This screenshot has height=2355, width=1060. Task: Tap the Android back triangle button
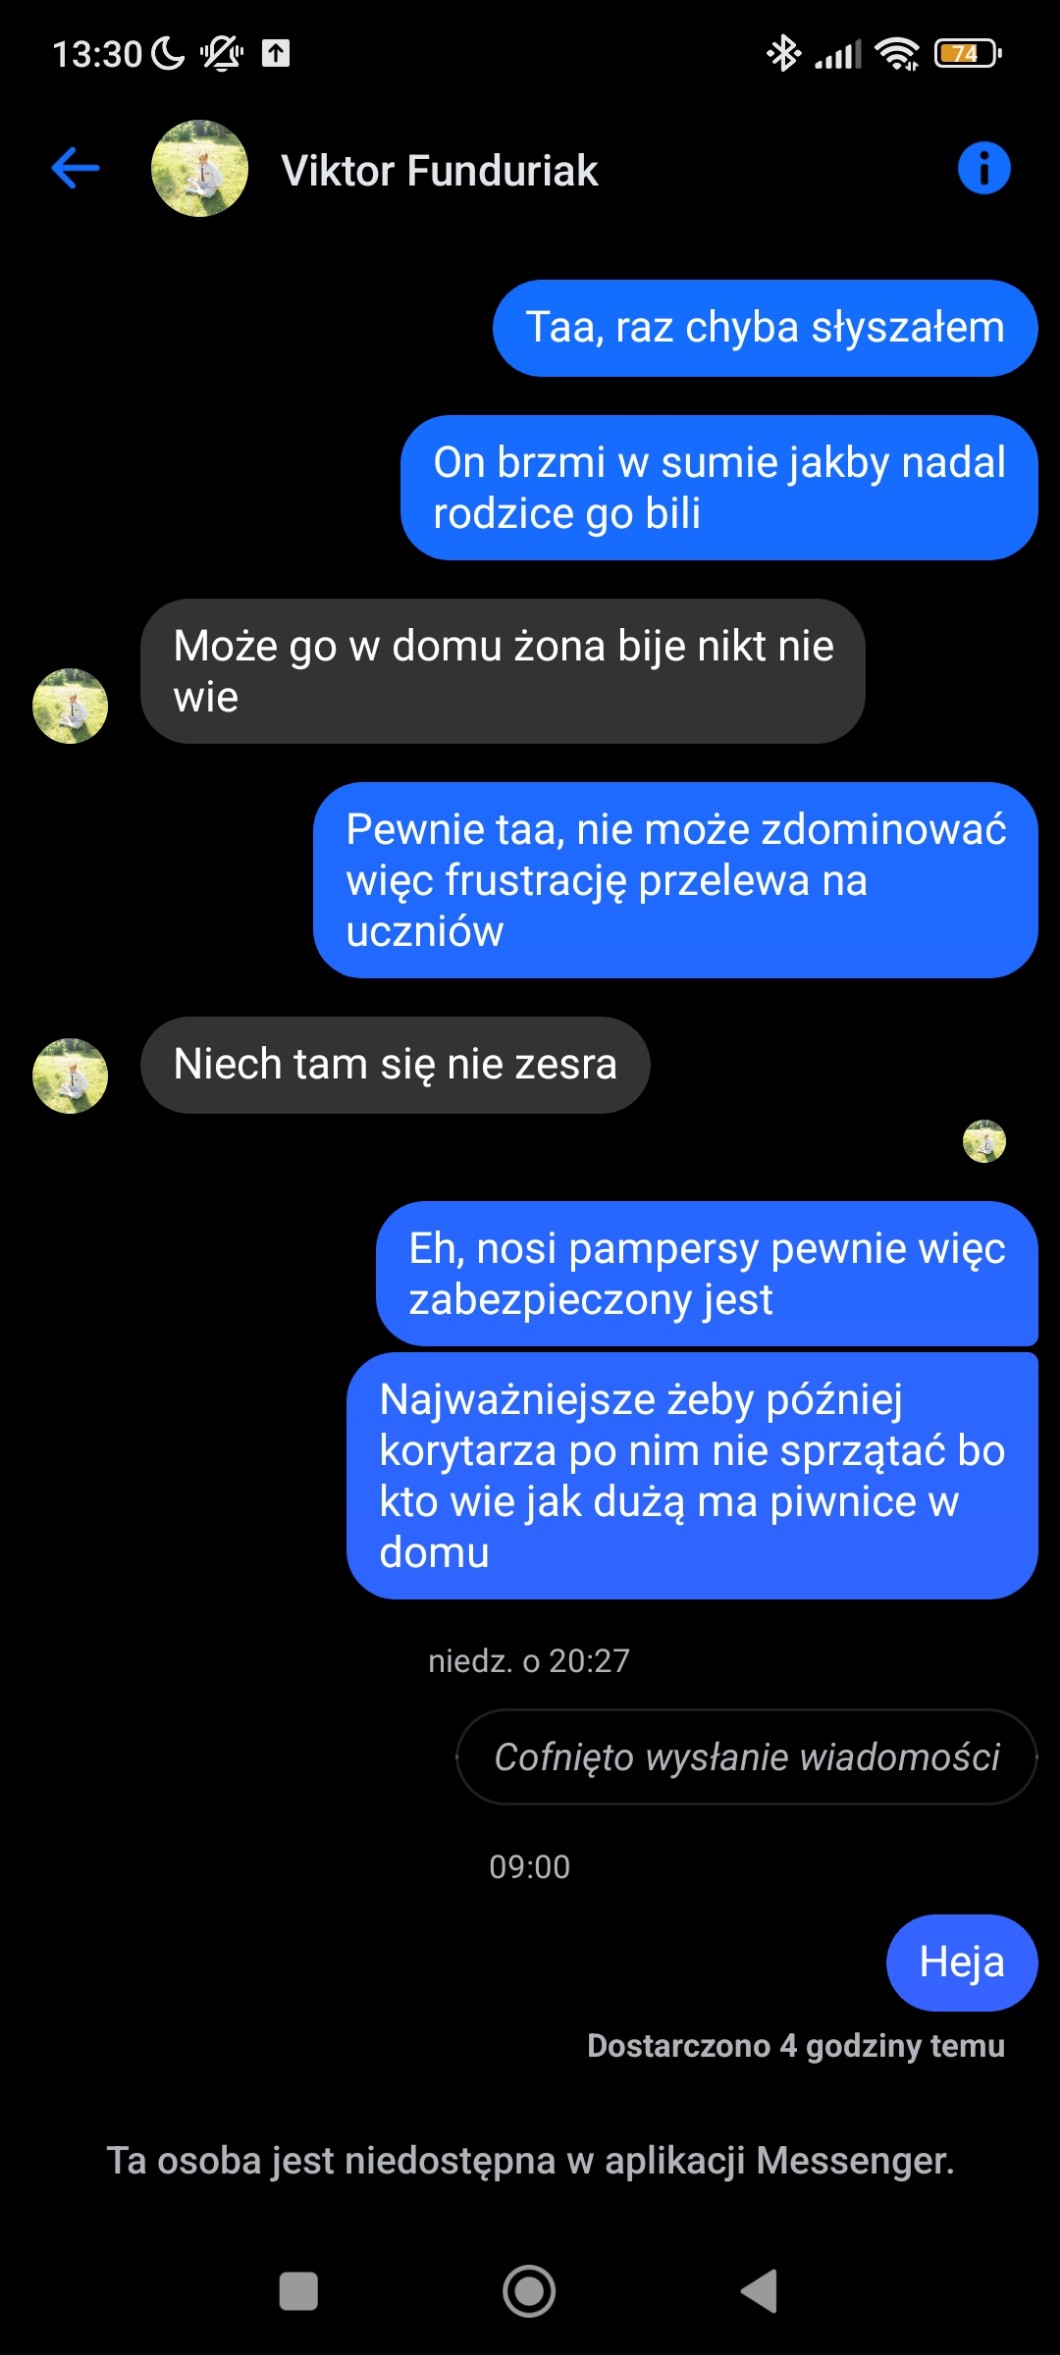tap(760, 2290)
